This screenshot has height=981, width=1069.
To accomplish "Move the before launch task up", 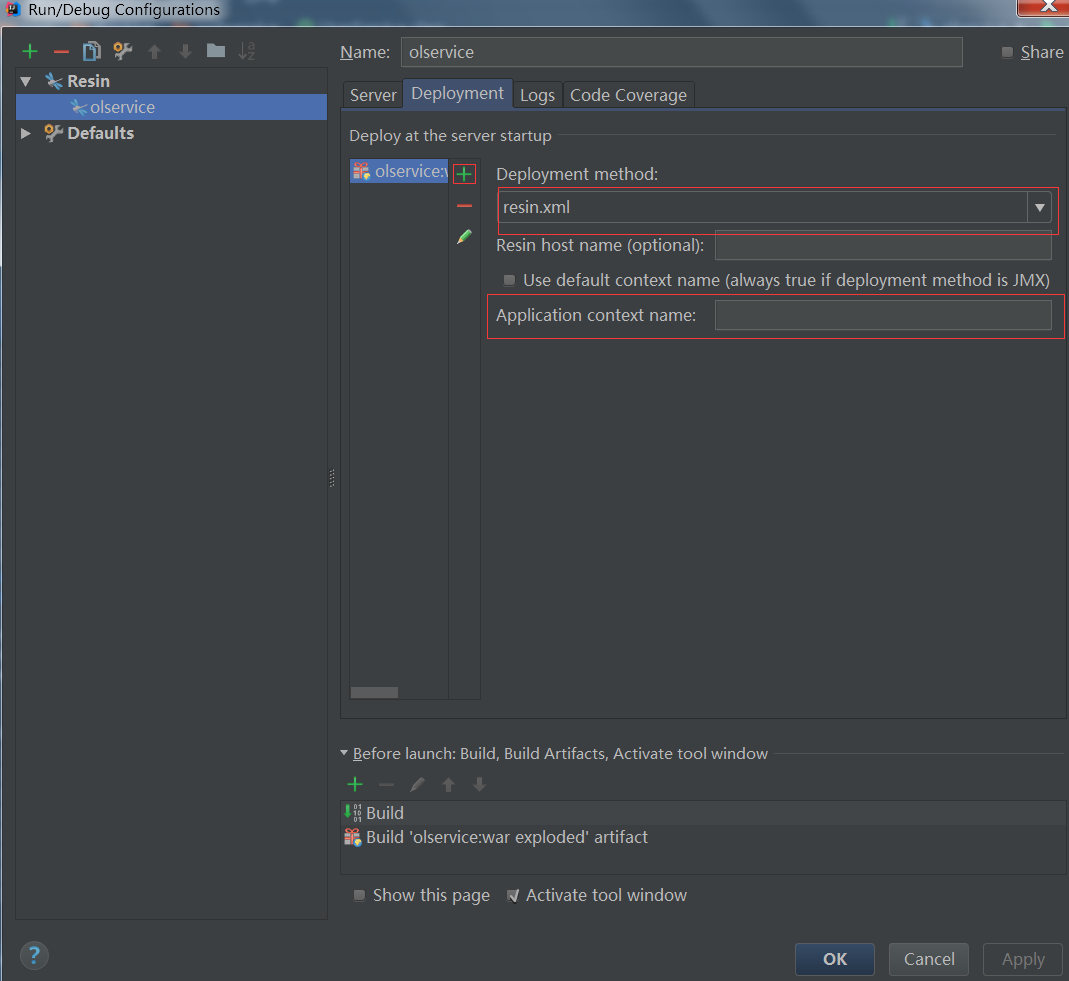I will [x=449, y=785].
